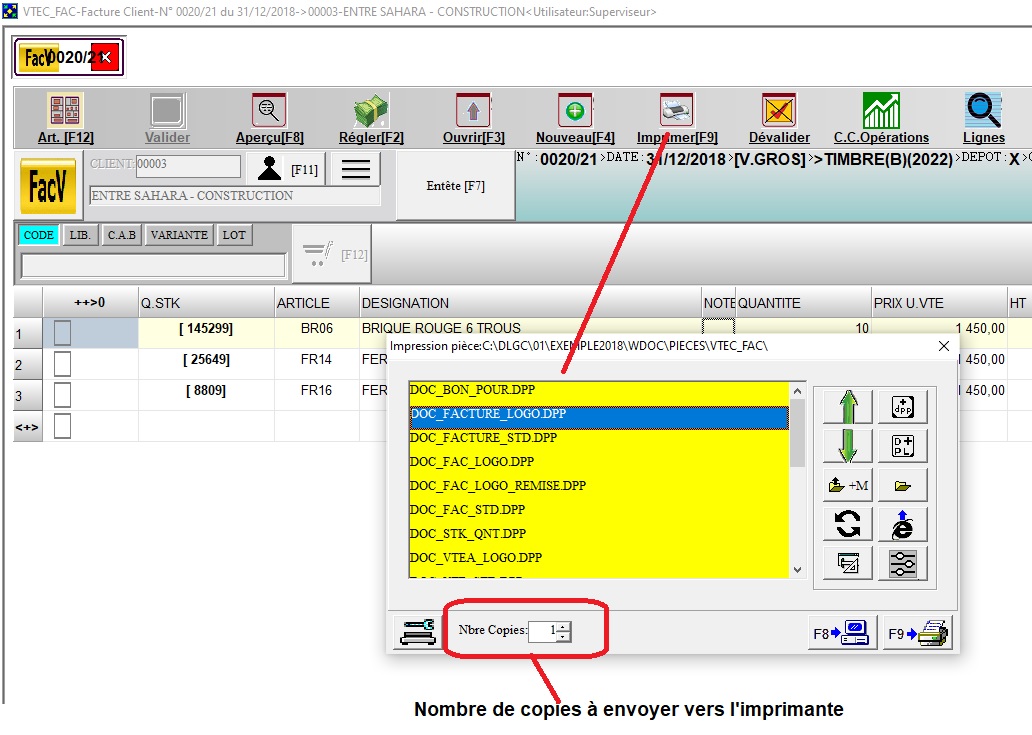
Task: Increase Nbre Copies with up arrow
Action: [x=563, y=626]
